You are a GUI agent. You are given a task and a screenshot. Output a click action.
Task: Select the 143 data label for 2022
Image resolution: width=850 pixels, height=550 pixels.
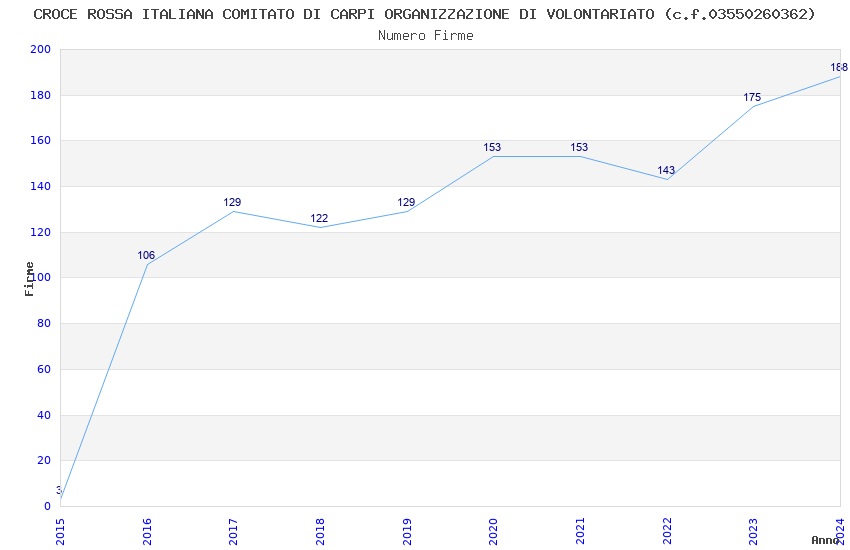coord(666,170)
